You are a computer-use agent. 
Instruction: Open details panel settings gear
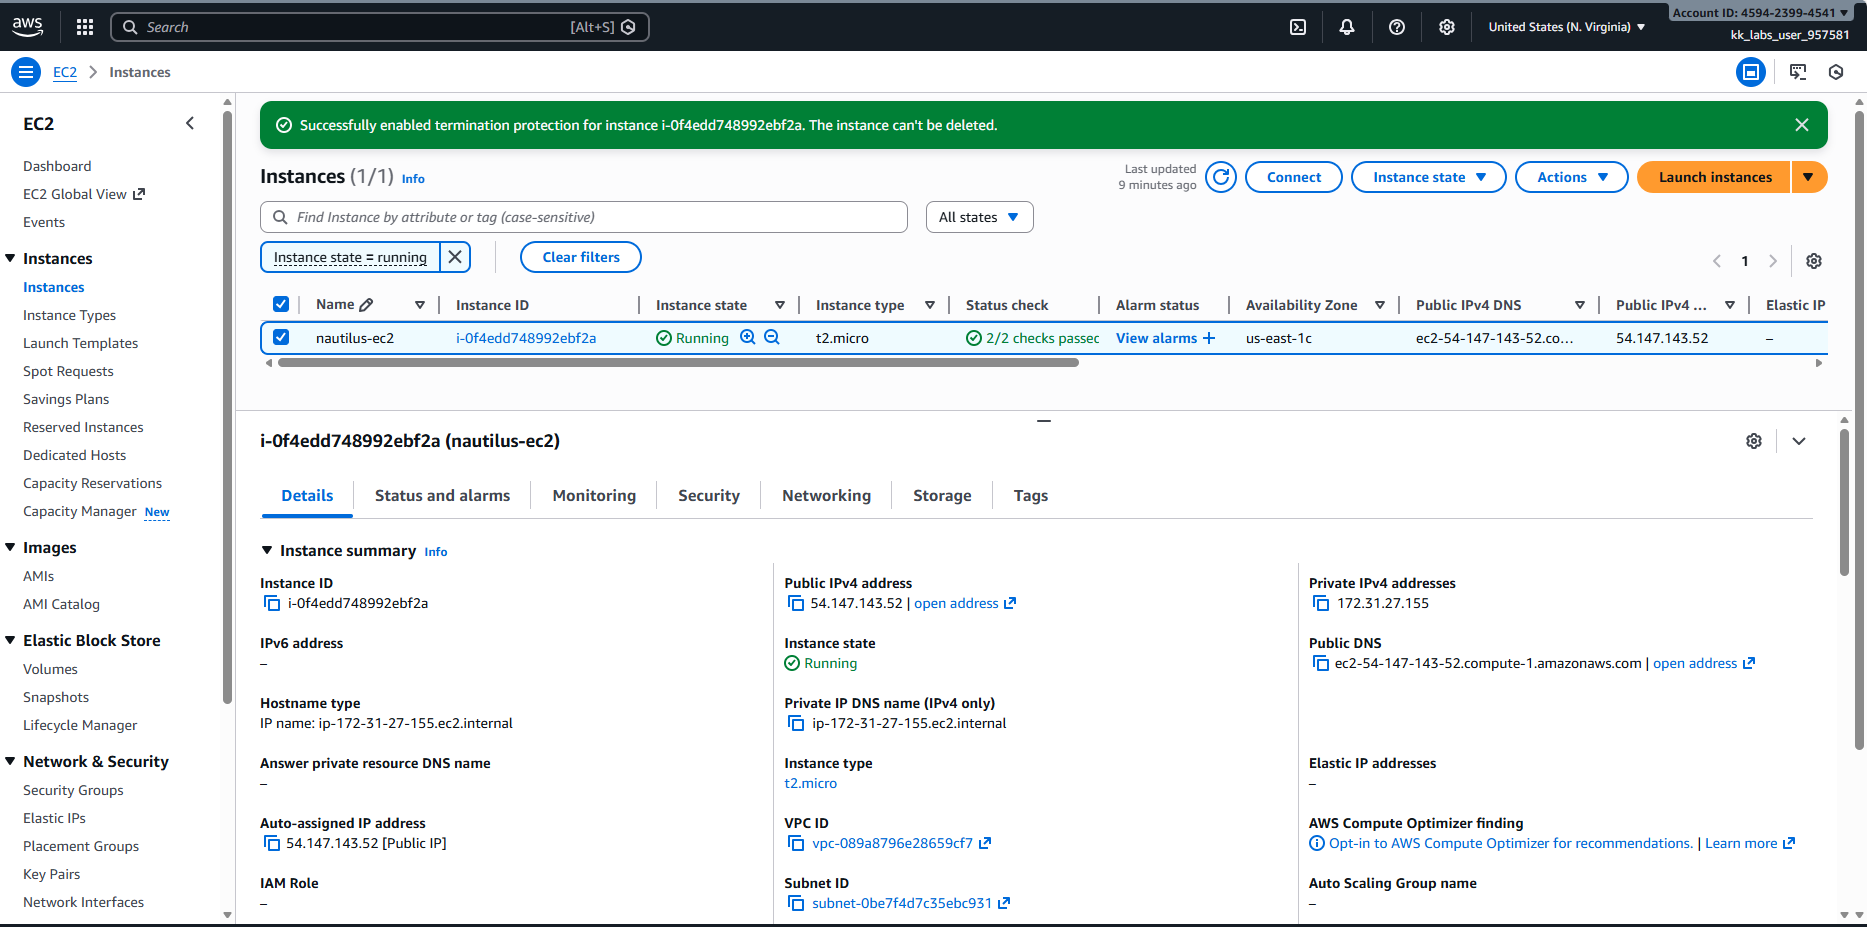[x=1754, y=441]
